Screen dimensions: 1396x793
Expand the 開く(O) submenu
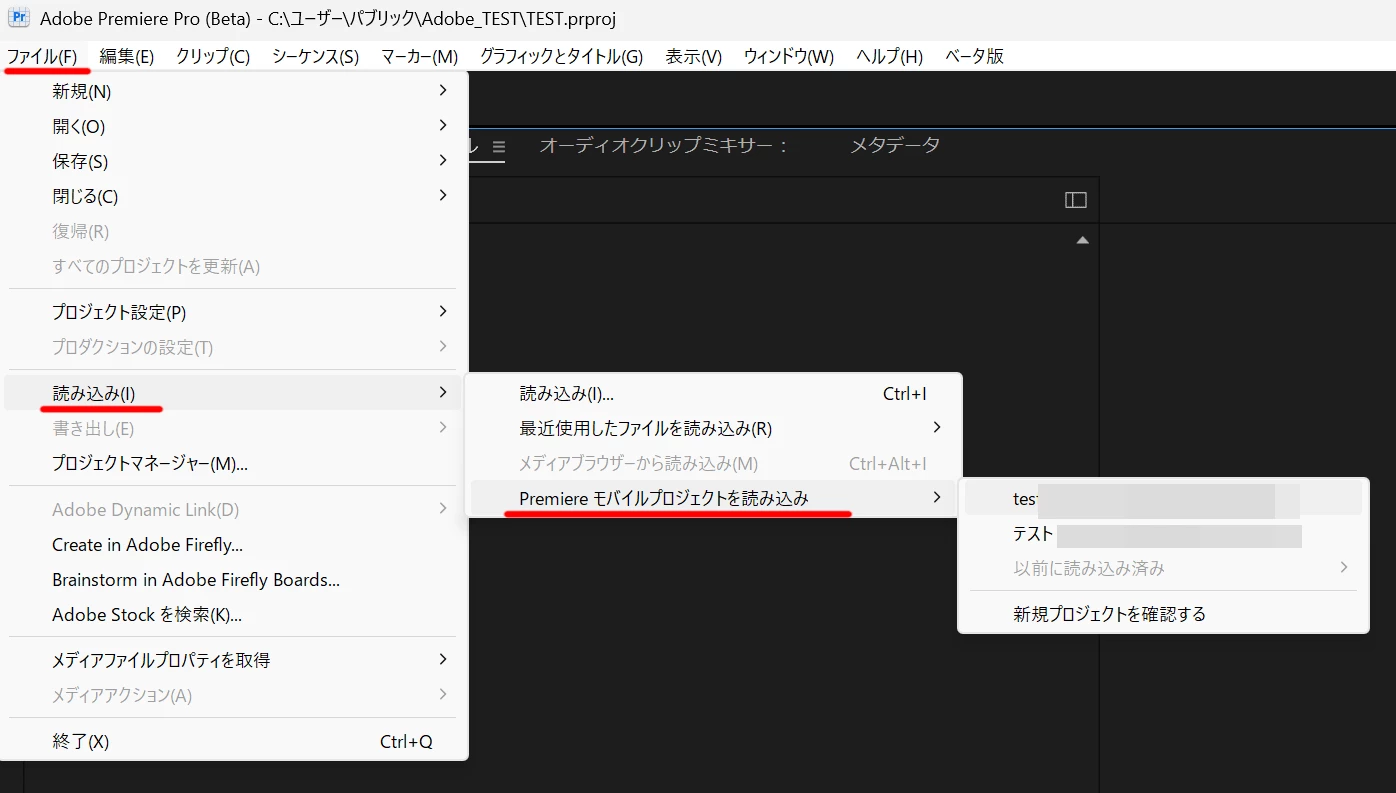pyautogui.click(x=234, y=127)
